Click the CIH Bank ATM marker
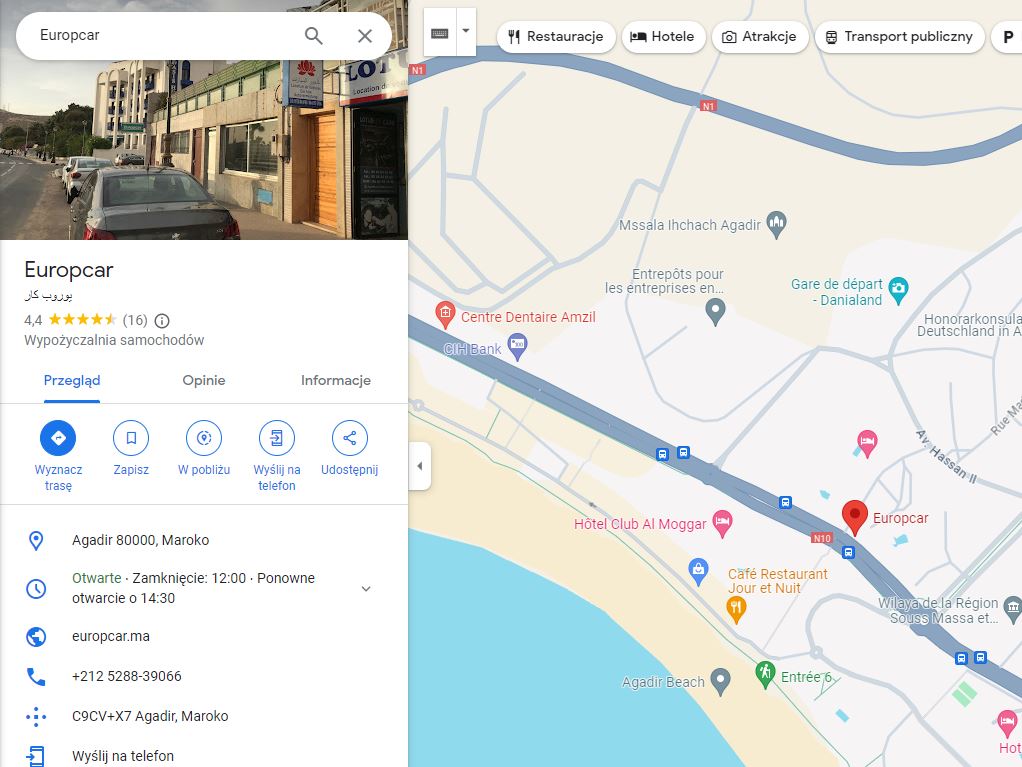 [518, 347]
